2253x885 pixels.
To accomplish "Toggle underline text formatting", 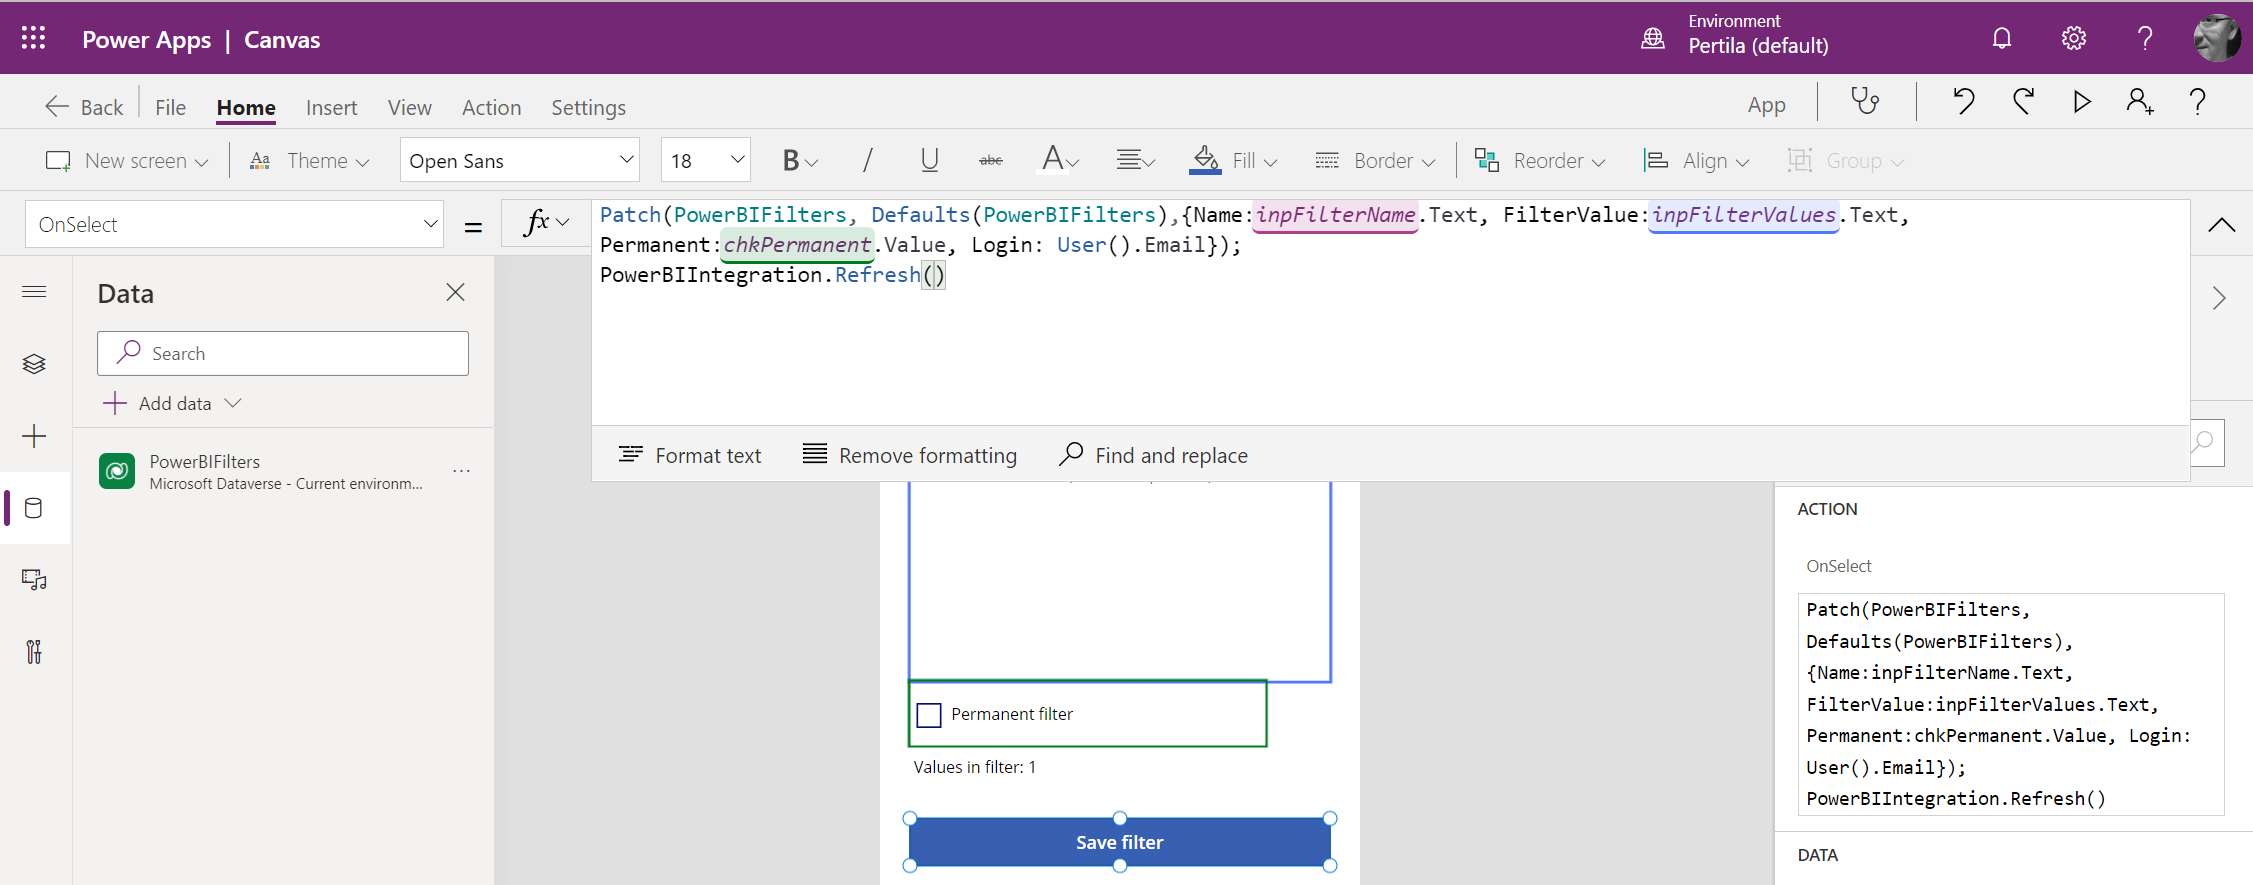I will pyautogui.click(x=929, y=160).
